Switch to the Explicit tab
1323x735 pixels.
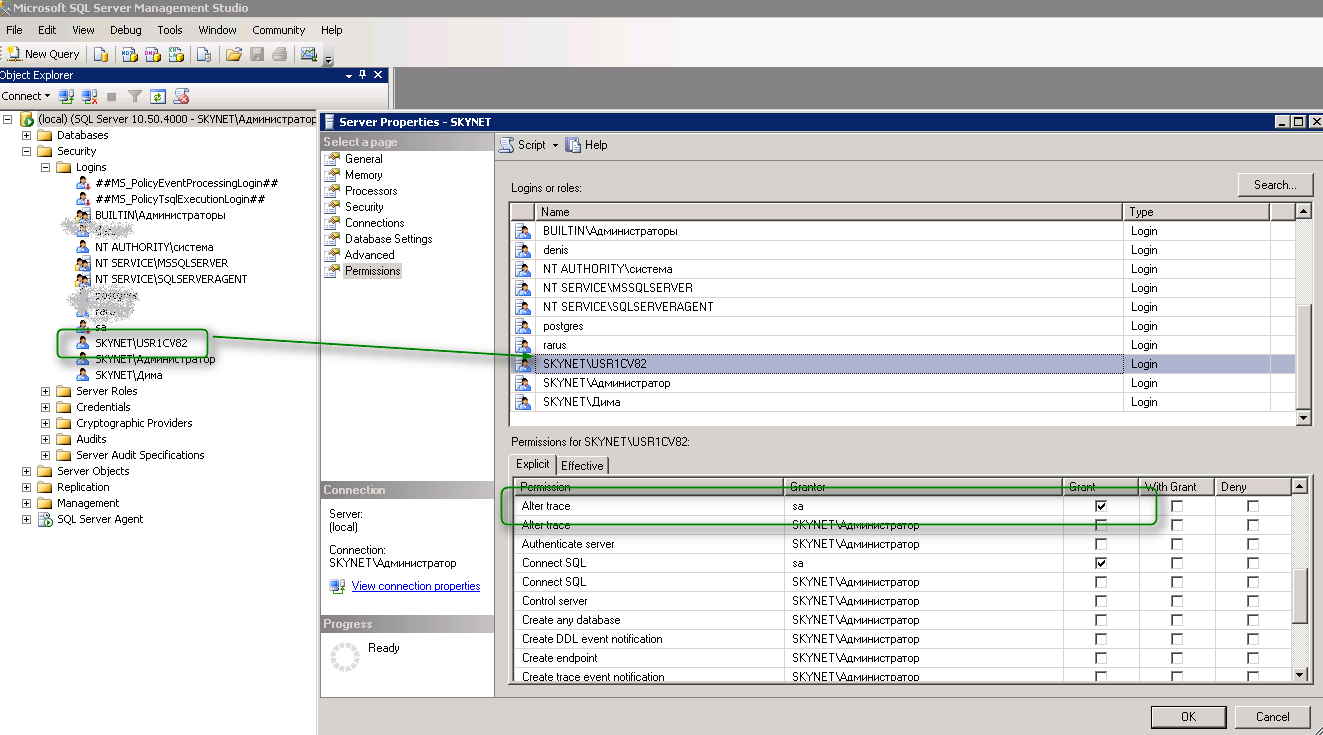tap(533, 464)
